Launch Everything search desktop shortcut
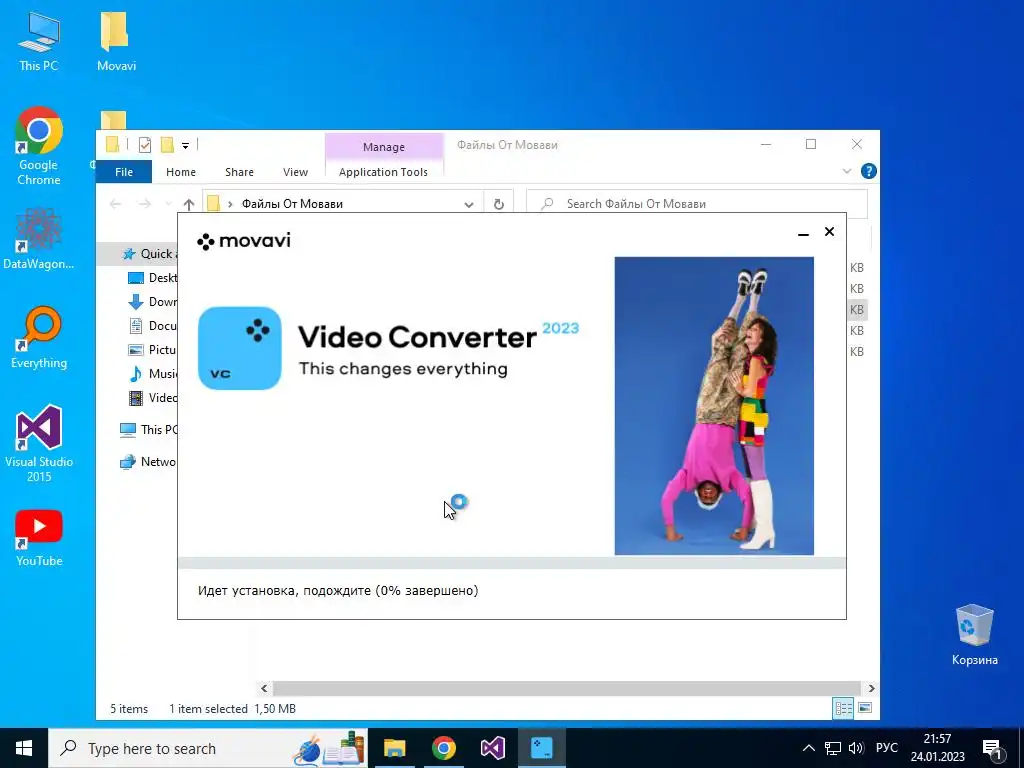 pos(39,338)
